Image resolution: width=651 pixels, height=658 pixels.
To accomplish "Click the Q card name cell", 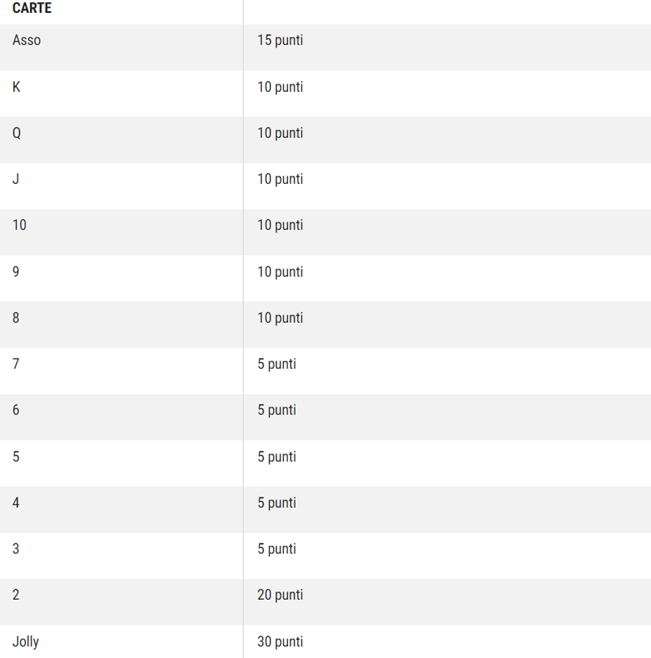I will (17, 133).
